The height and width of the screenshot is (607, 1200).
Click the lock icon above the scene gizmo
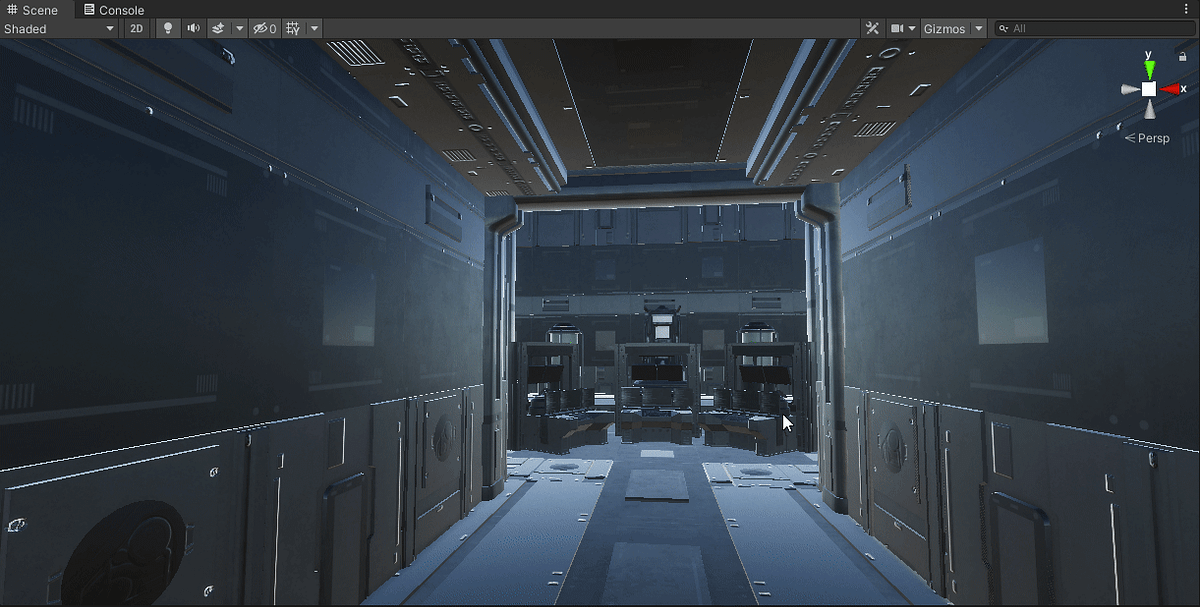[1182, 57]
